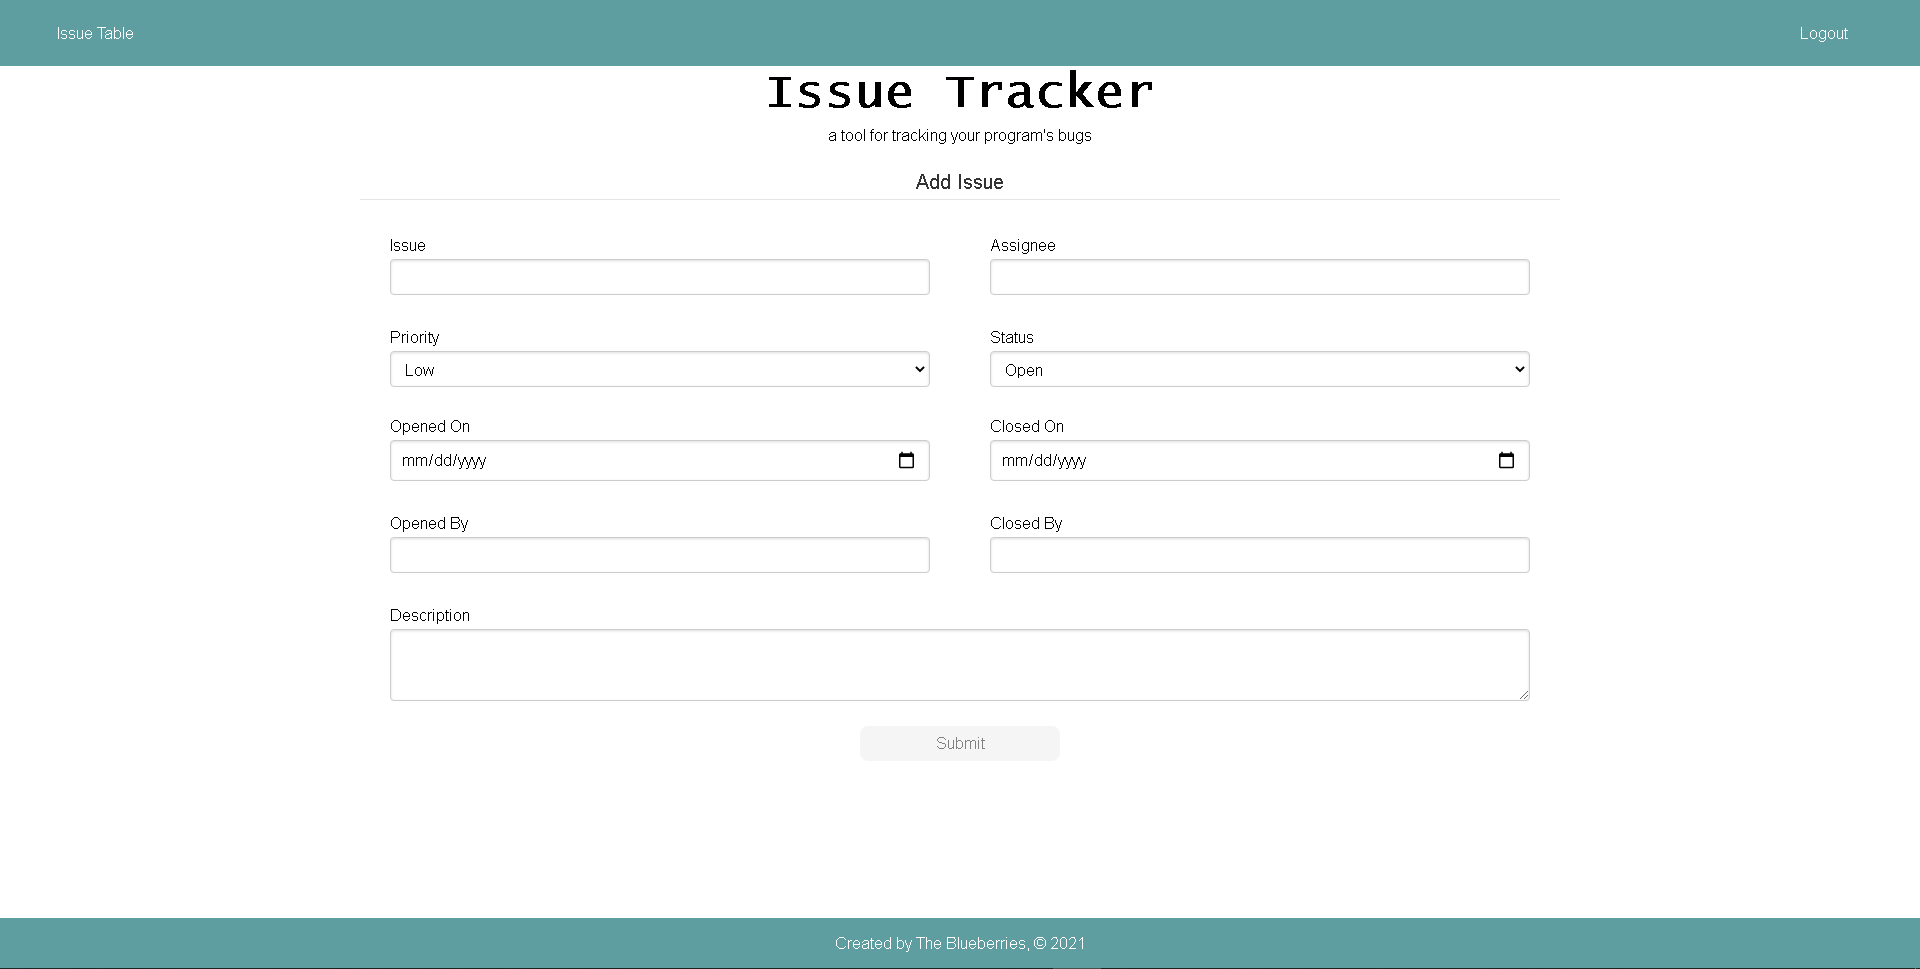Image resolution: width=1920 pixels, height=969 pixels.
Task: Click inside the Description textarea
Action: point(960,665)
